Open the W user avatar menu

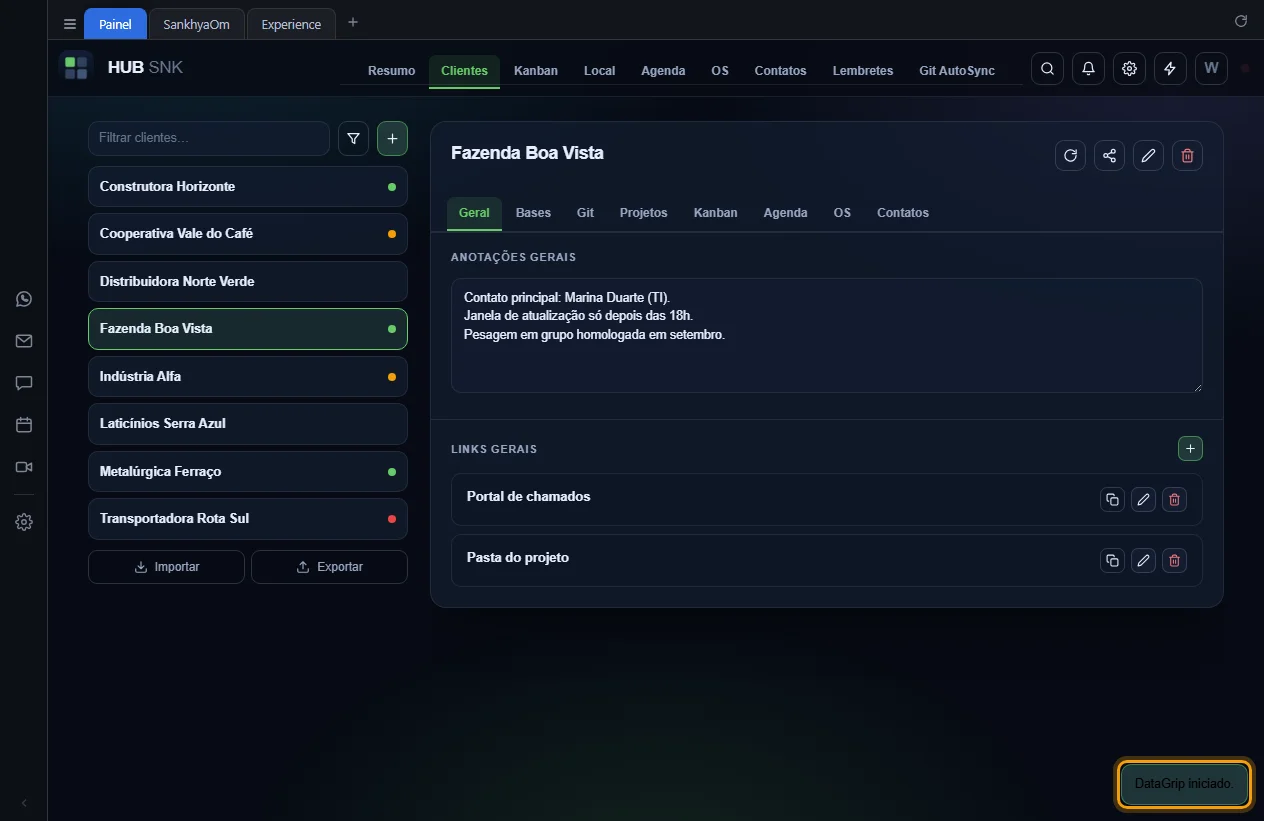pos(1211,69)
